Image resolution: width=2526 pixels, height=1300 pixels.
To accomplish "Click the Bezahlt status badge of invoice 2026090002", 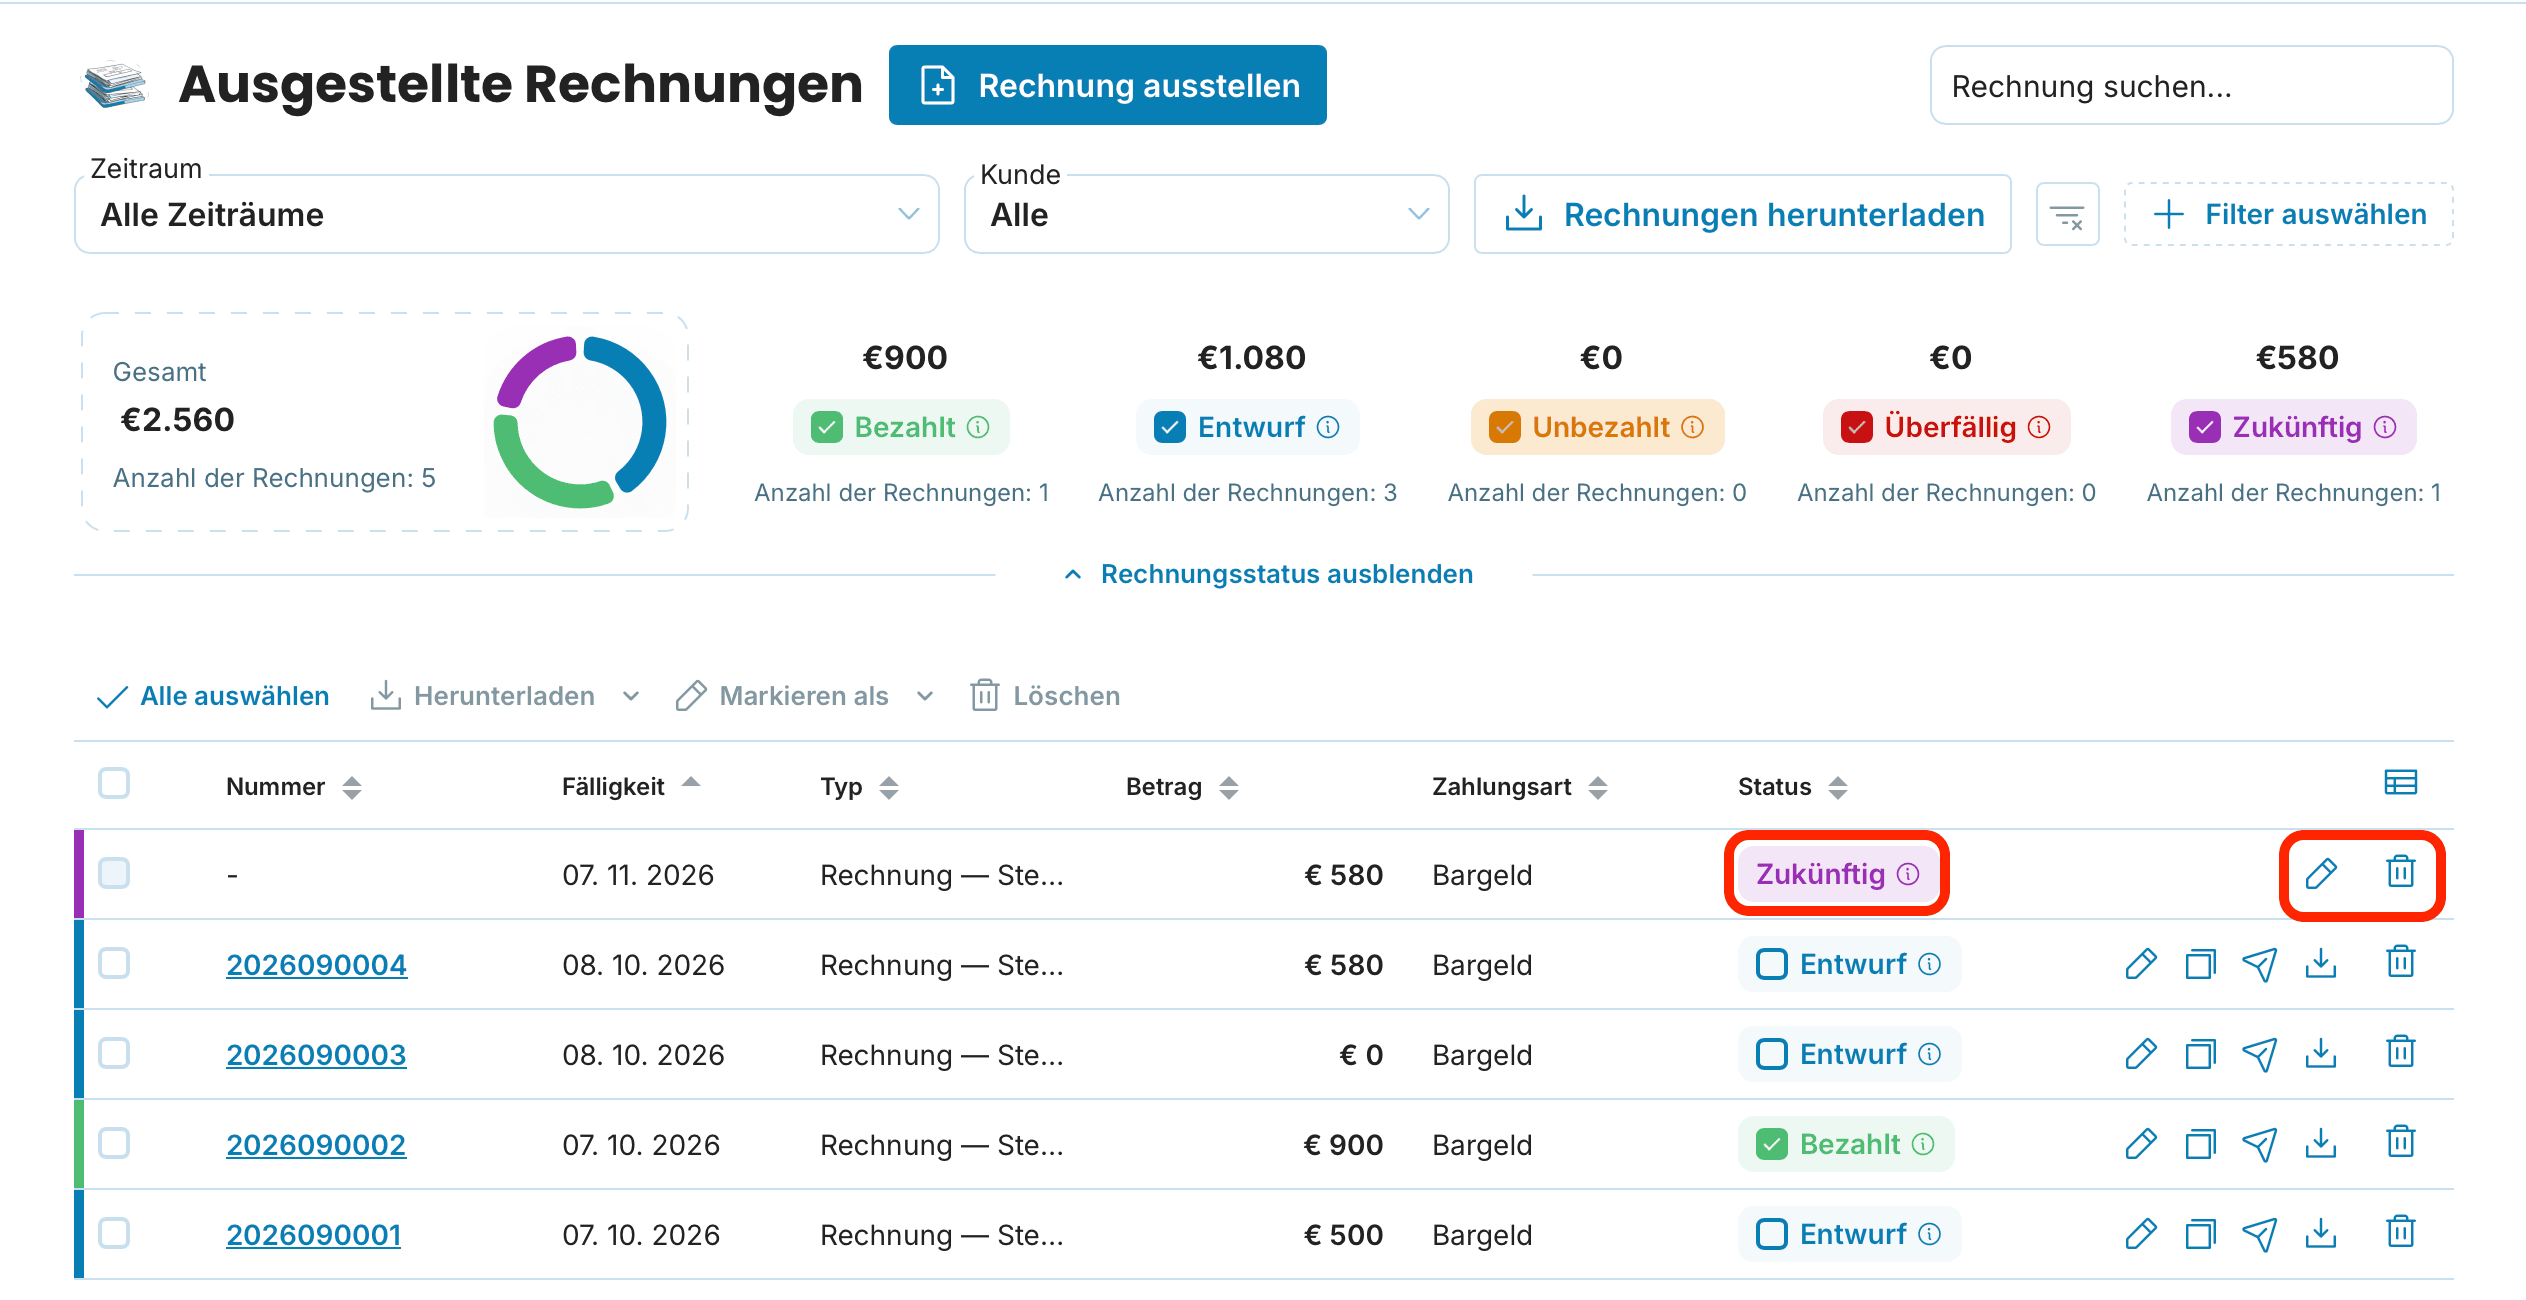I will click(1846, 1144).
